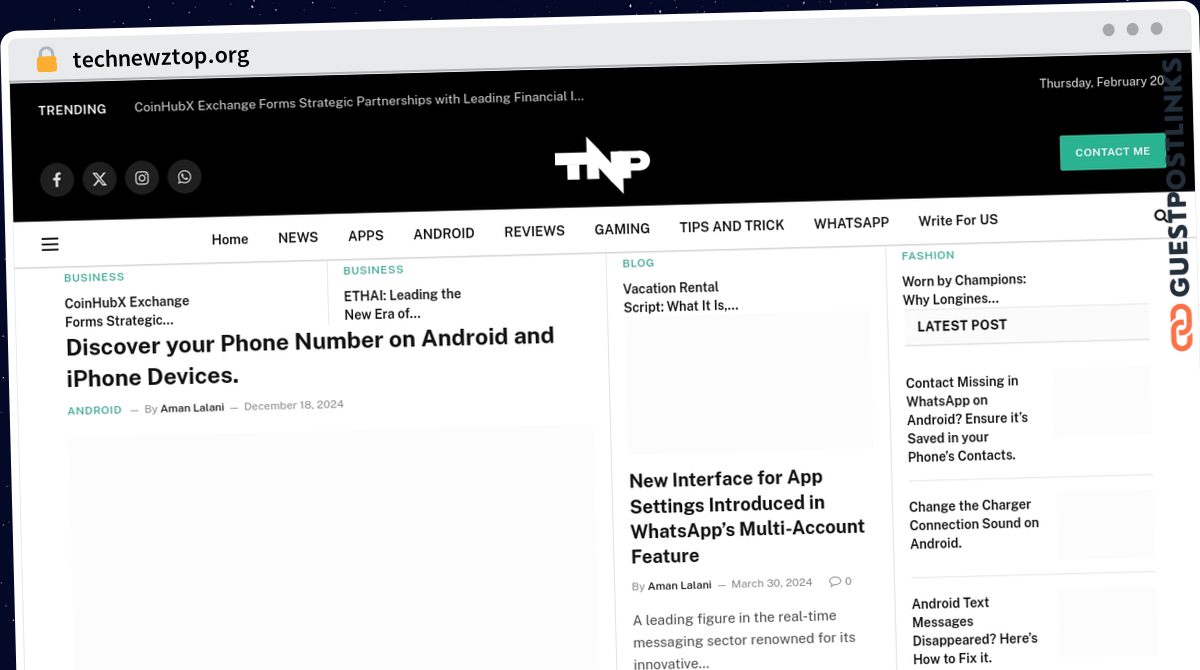
Task: Click the technewztop.org address bar
Action: (161, 57)
